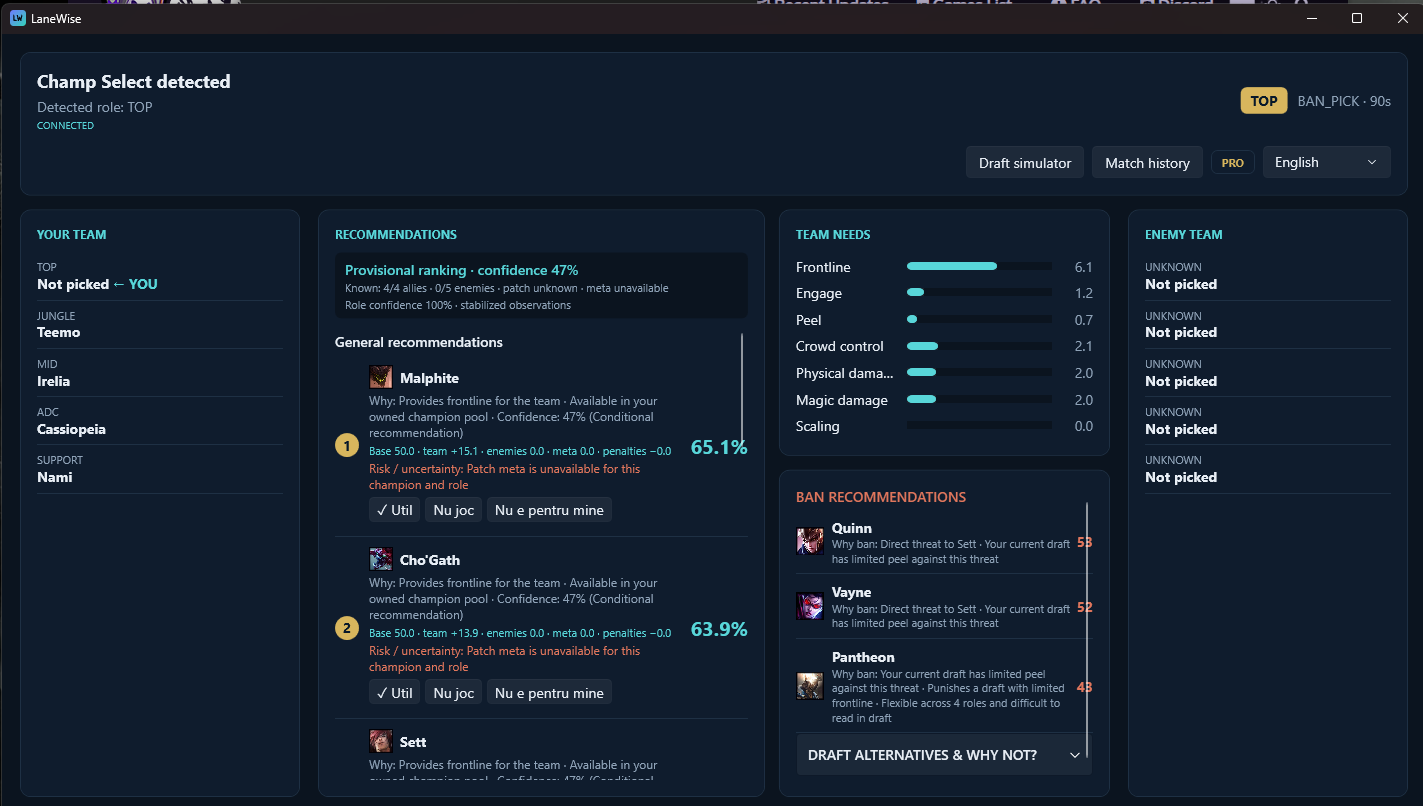1423x806 pixels.
Task: Click Quinn's ban score 53
Action: point(1084,542)
